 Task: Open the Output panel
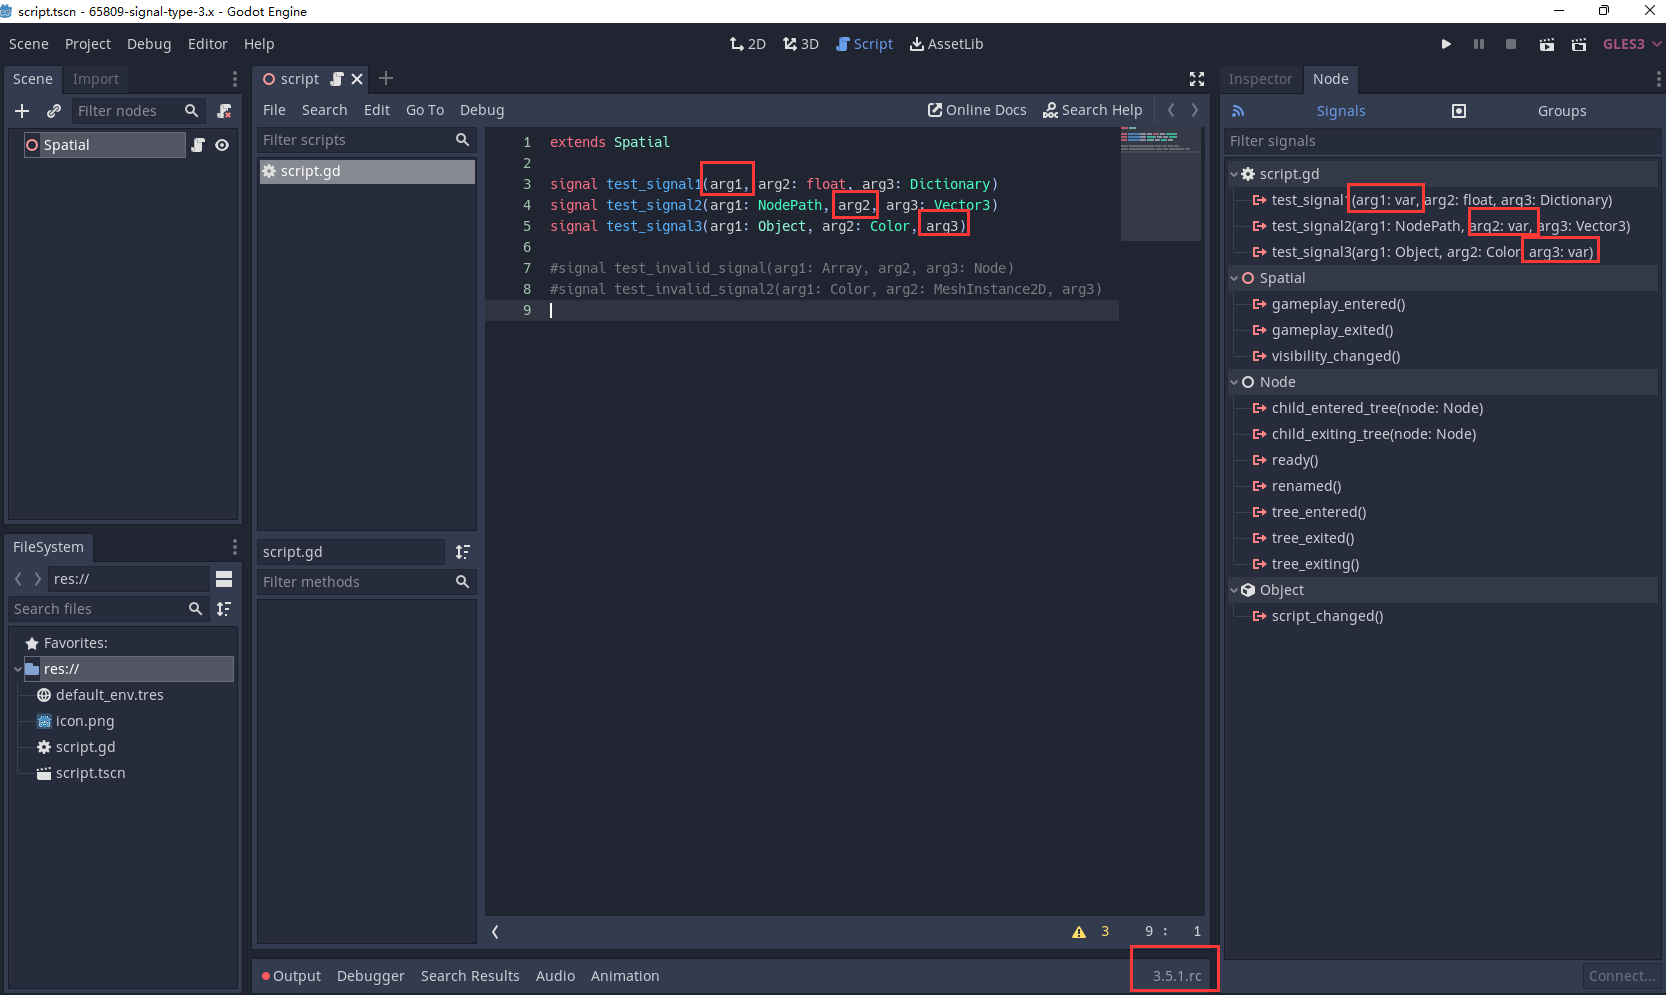pos(291,976)
